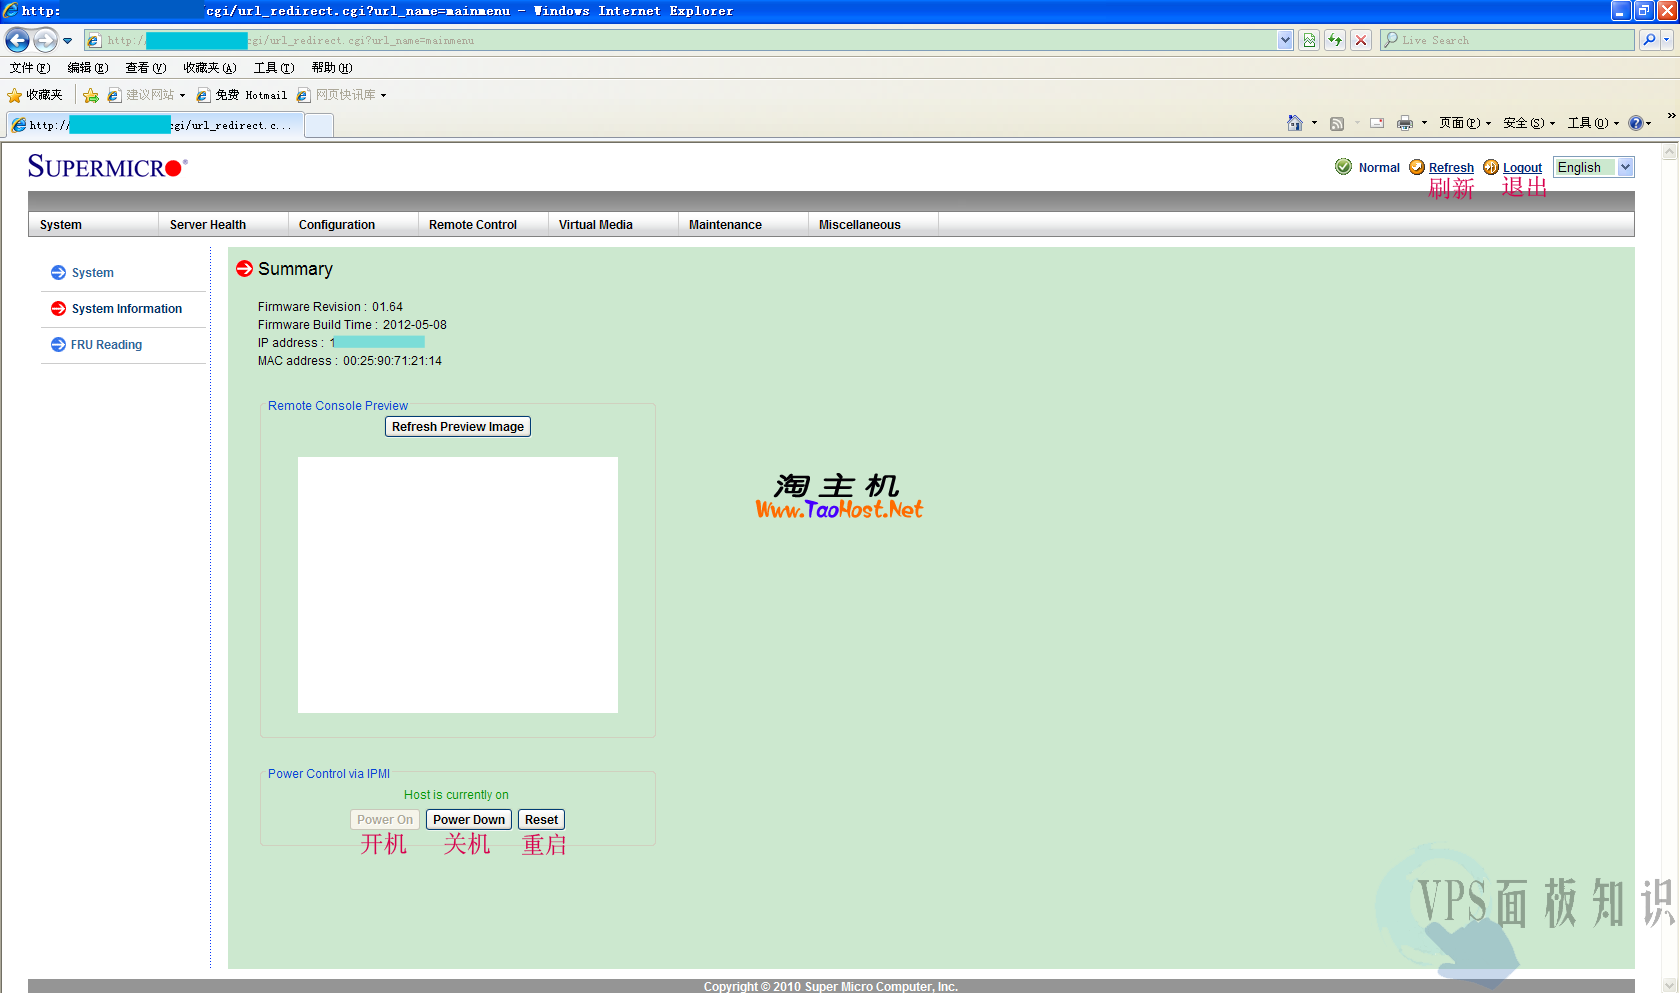Expand the 工具(O) command bar menu
Screen dimensions: 1680x993
[x=1593, y=123]
